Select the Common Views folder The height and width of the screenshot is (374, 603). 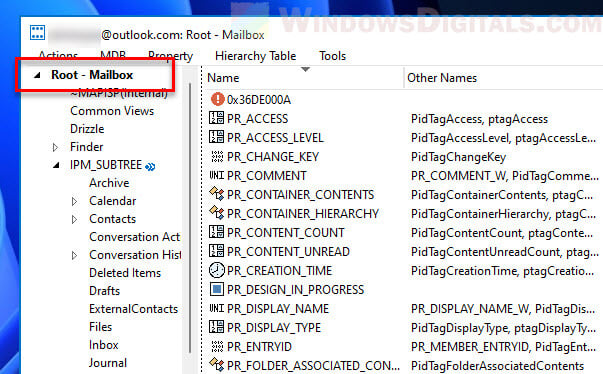click(x=112, y=111)
